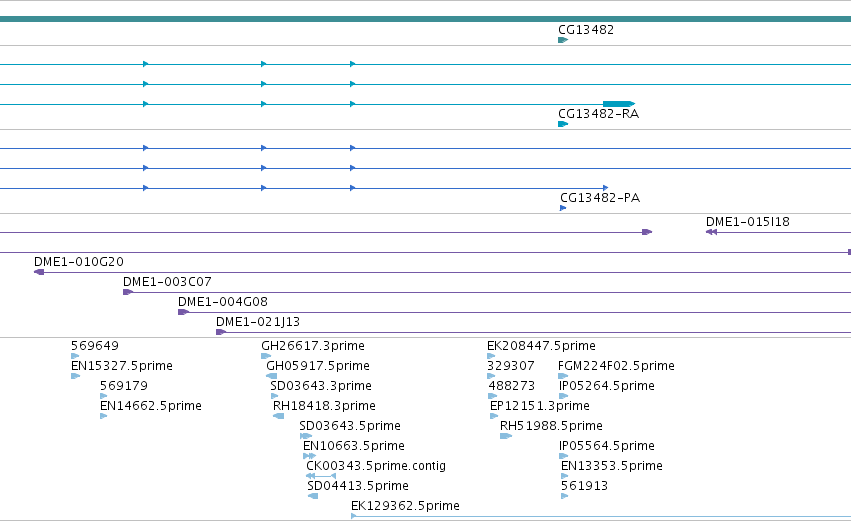Viewport: 851px width, 521px height.
Task: Select the small CG13482-PA arrow glyph
Action: [563, 208]
